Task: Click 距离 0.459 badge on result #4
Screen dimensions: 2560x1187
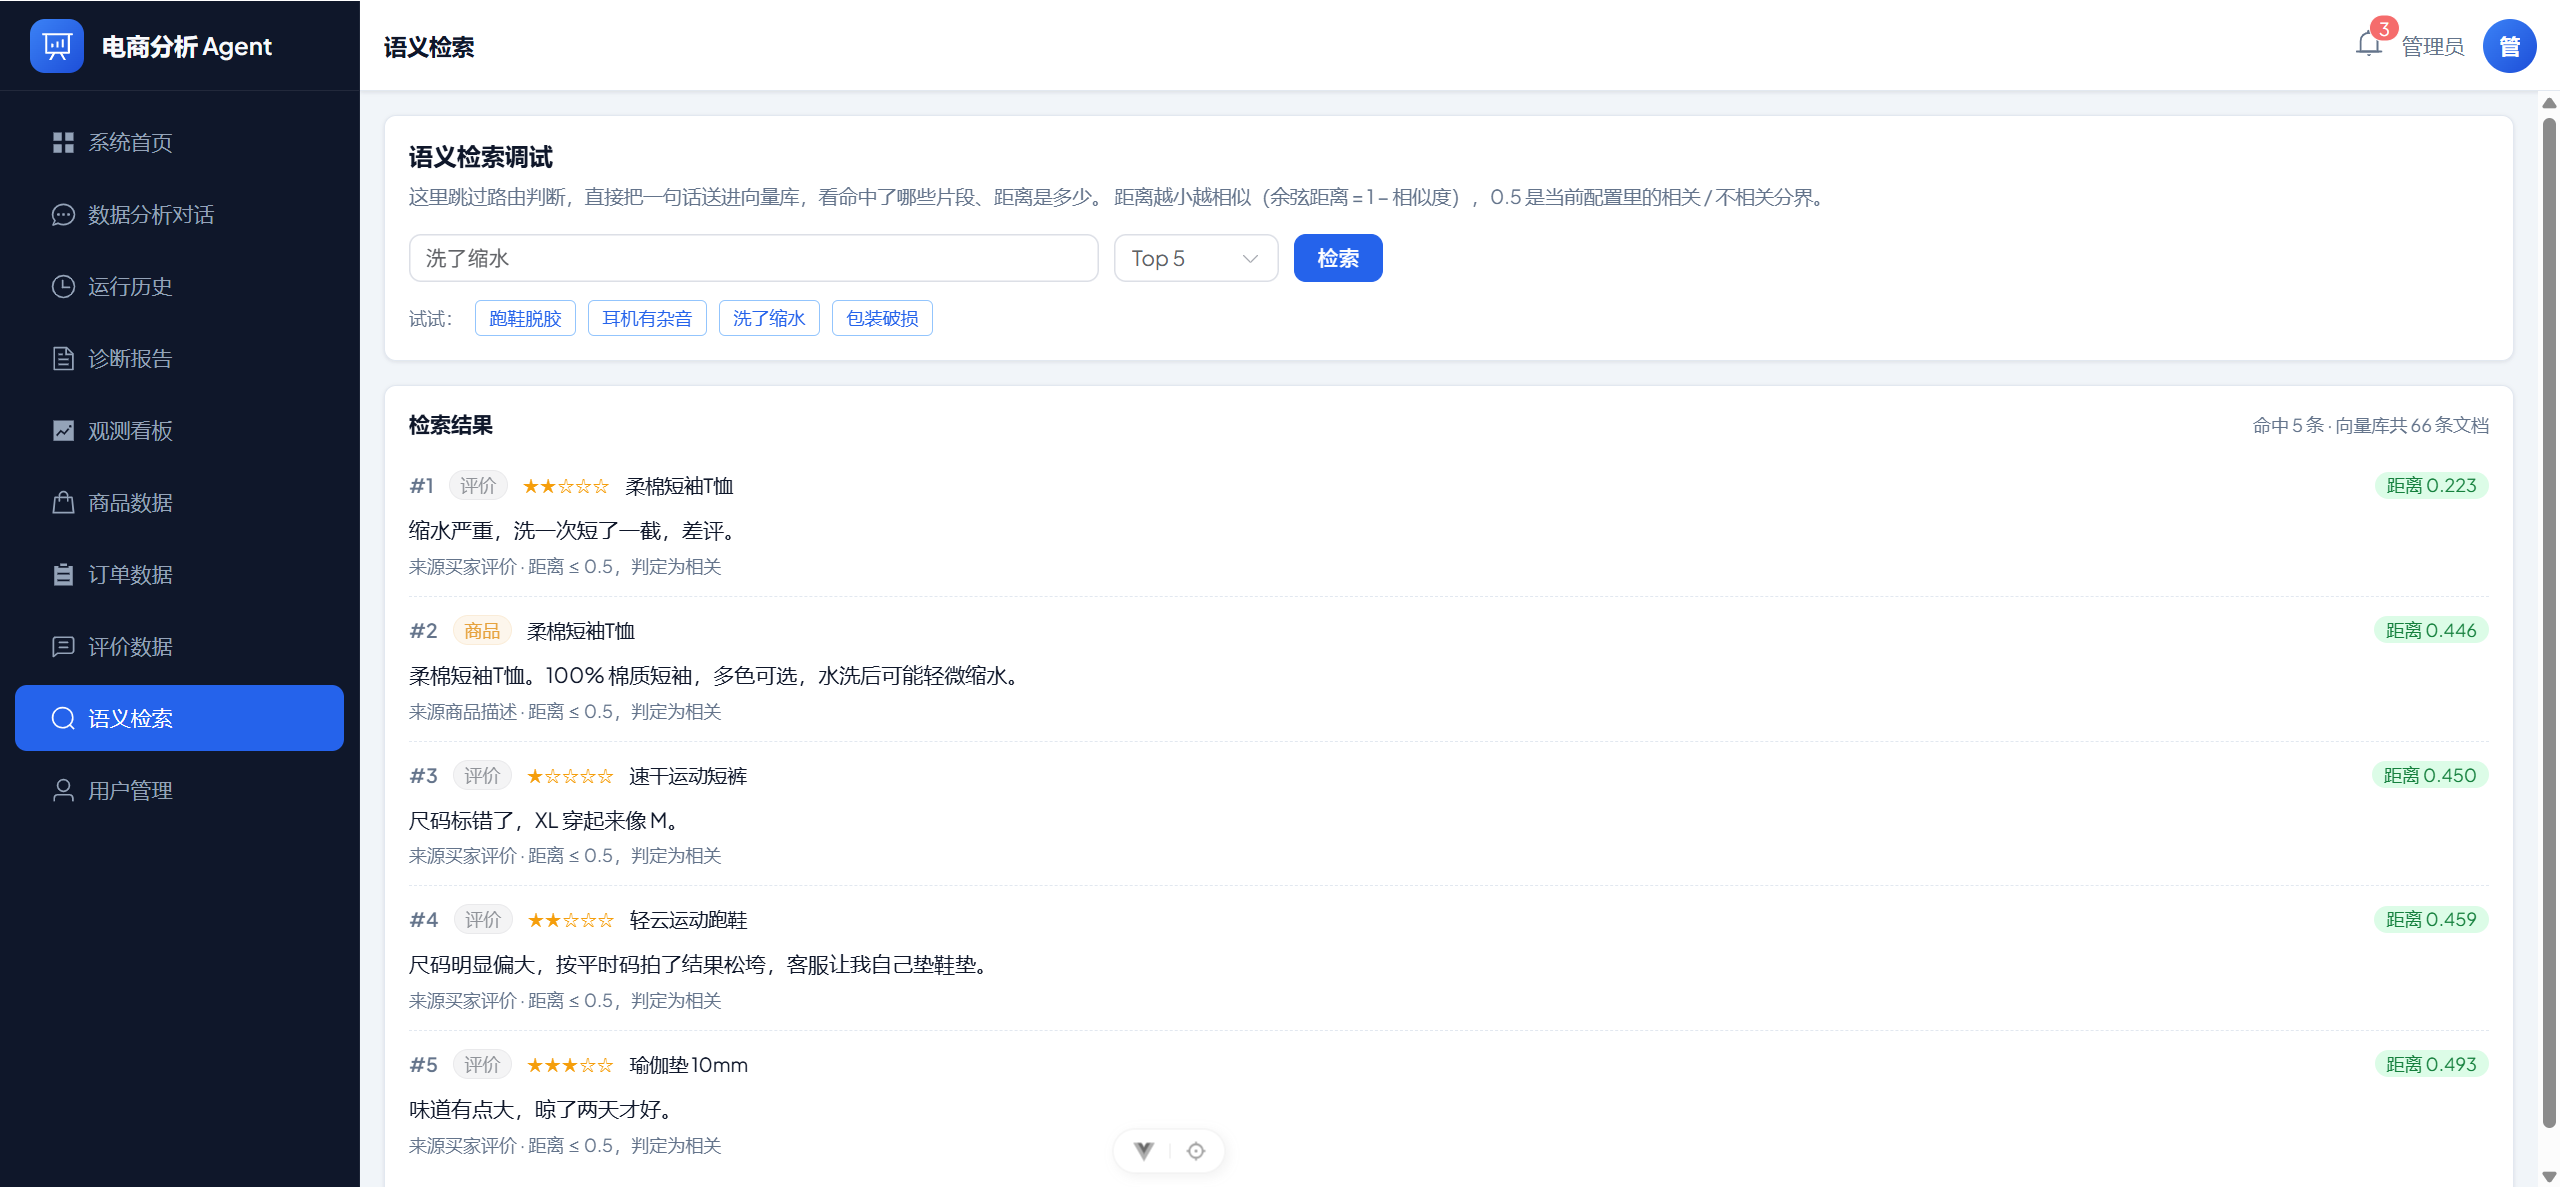Action: 2431,920
